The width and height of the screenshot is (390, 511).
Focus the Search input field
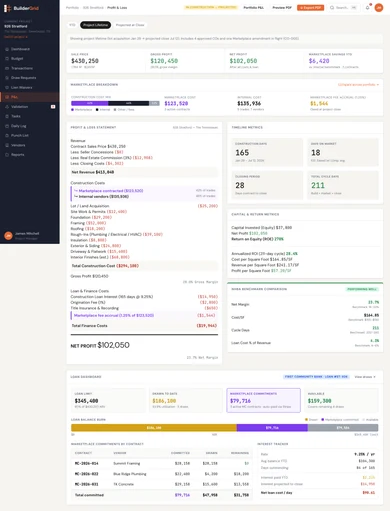tap(343, 7)
